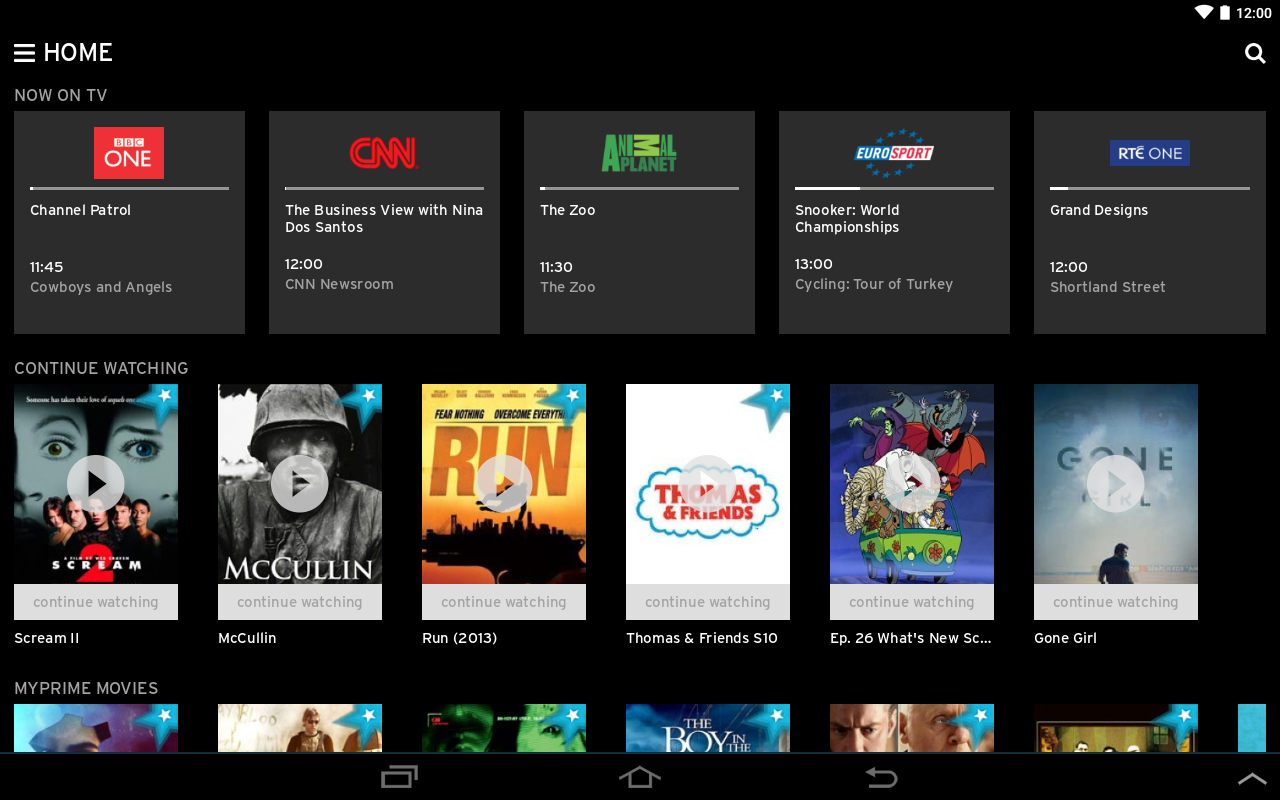Click continue watching under Thomas & Friends
Image resolution: width=1280 pixels, height=800 pixels.
click(x=708, y=602)
